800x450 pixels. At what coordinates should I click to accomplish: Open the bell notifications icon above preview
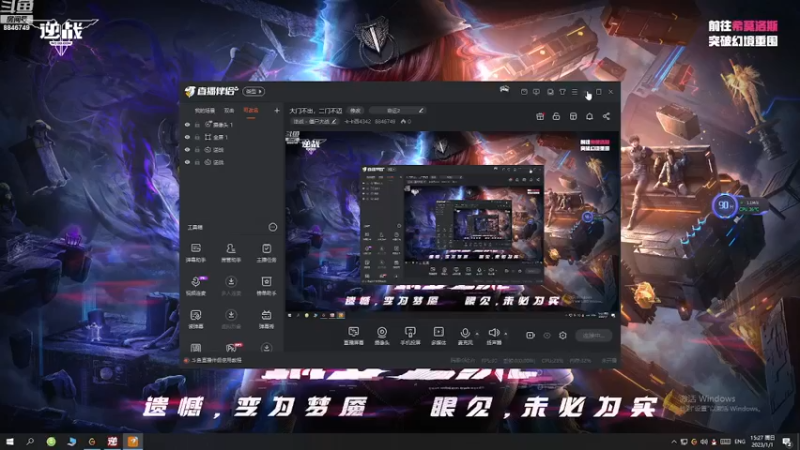[589, 116]
